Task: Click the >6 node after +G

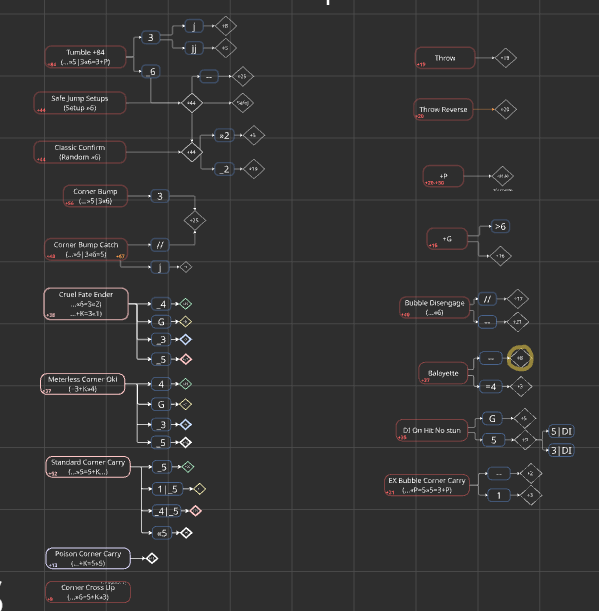Action: click(x=500, y=226)
